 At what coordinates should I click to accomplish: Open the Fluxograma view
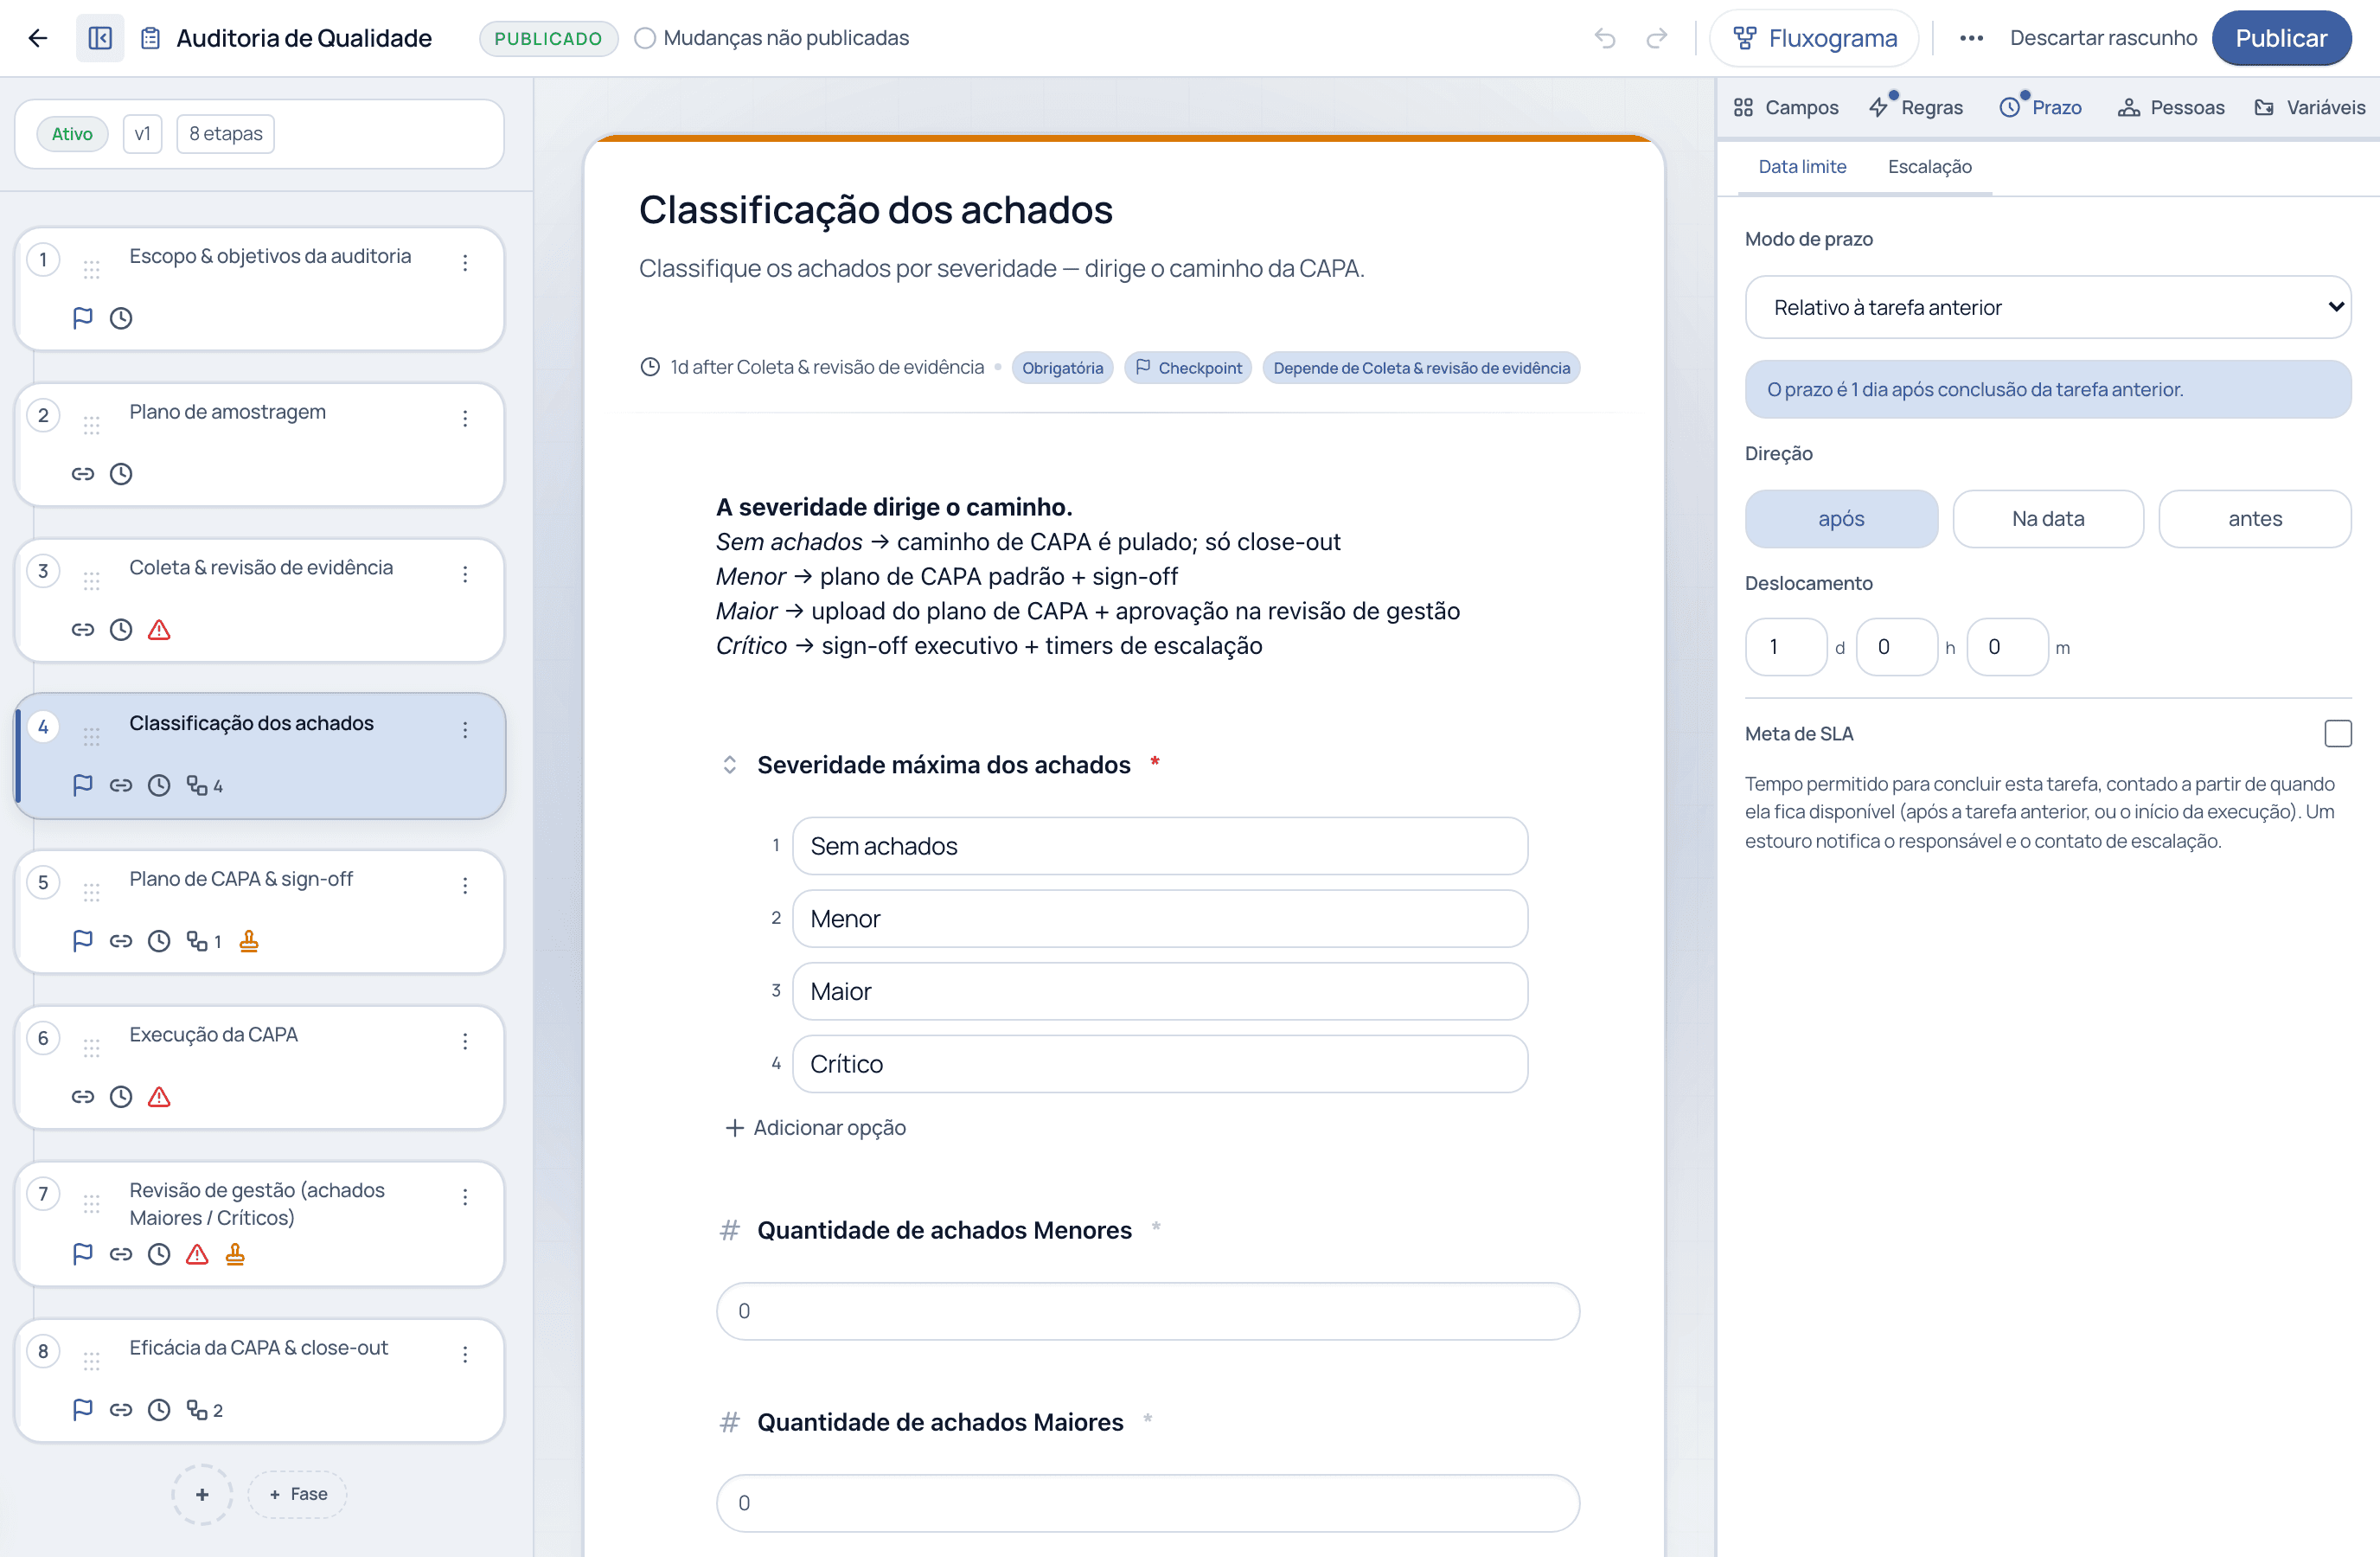(1814, 38)
